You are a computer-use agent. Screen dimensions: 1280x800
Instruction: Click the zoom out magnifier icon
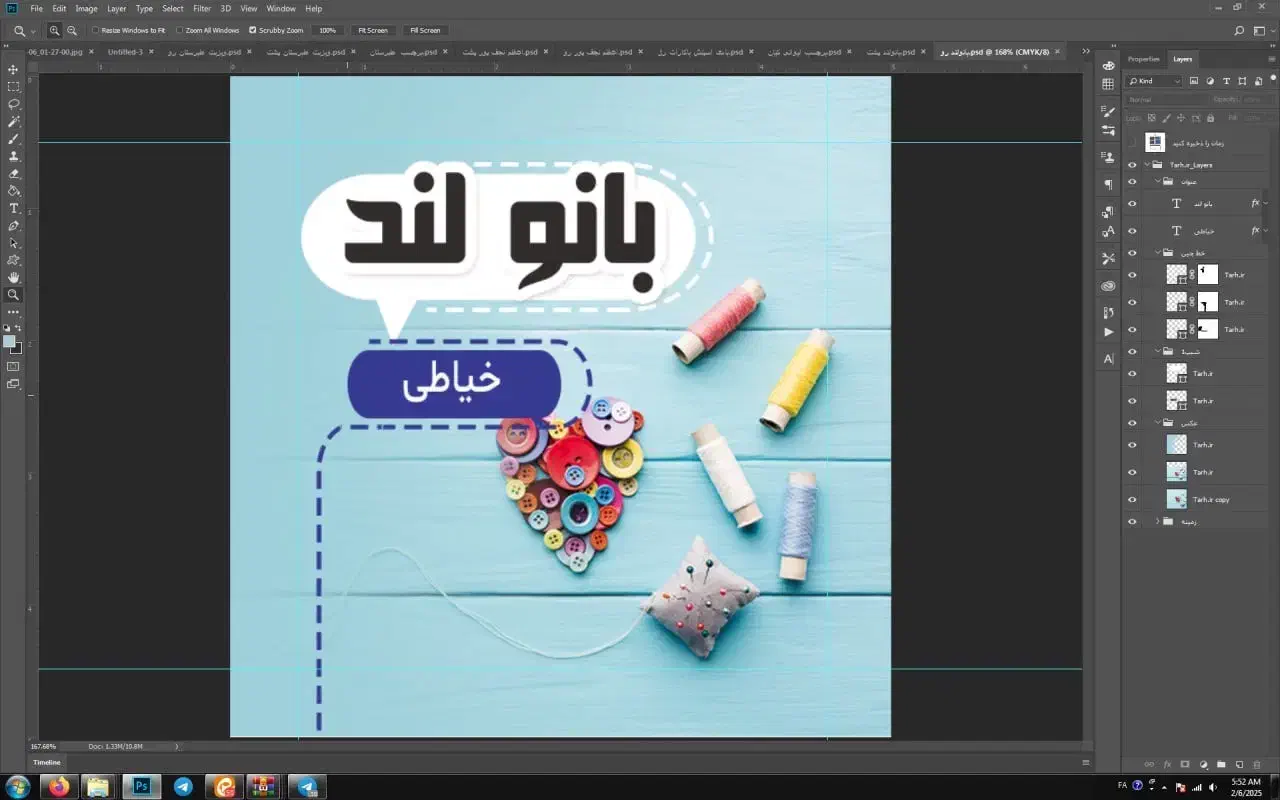click(x=72, y=31)
